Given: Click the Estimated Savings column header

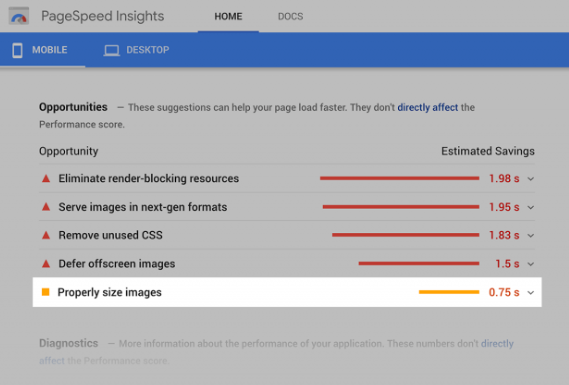Looking at the screenshot, I should click(488, 151).
